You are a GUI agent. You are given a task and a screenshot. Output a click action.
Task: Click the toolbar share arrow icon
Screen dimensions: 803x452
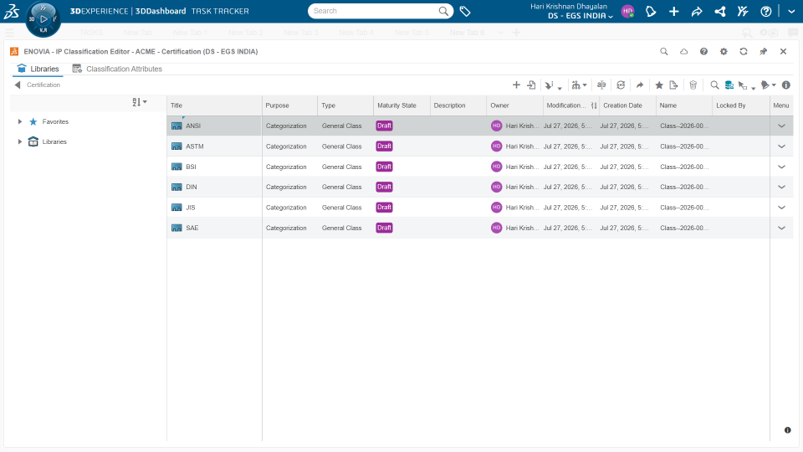[640, 85]
